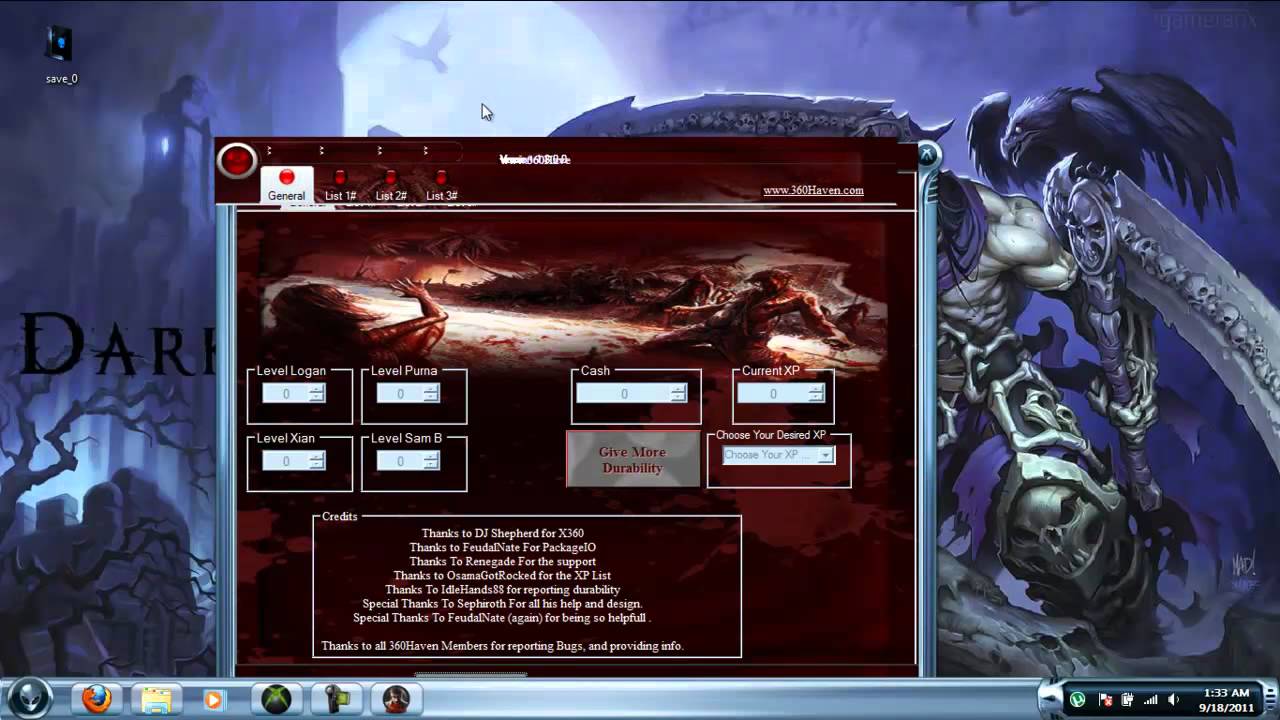1280x720 pixels.
Task: Click 'Thanks To IdleHands88 for reporting durability'
Action: pyautogui.click(x=502, y=590)
